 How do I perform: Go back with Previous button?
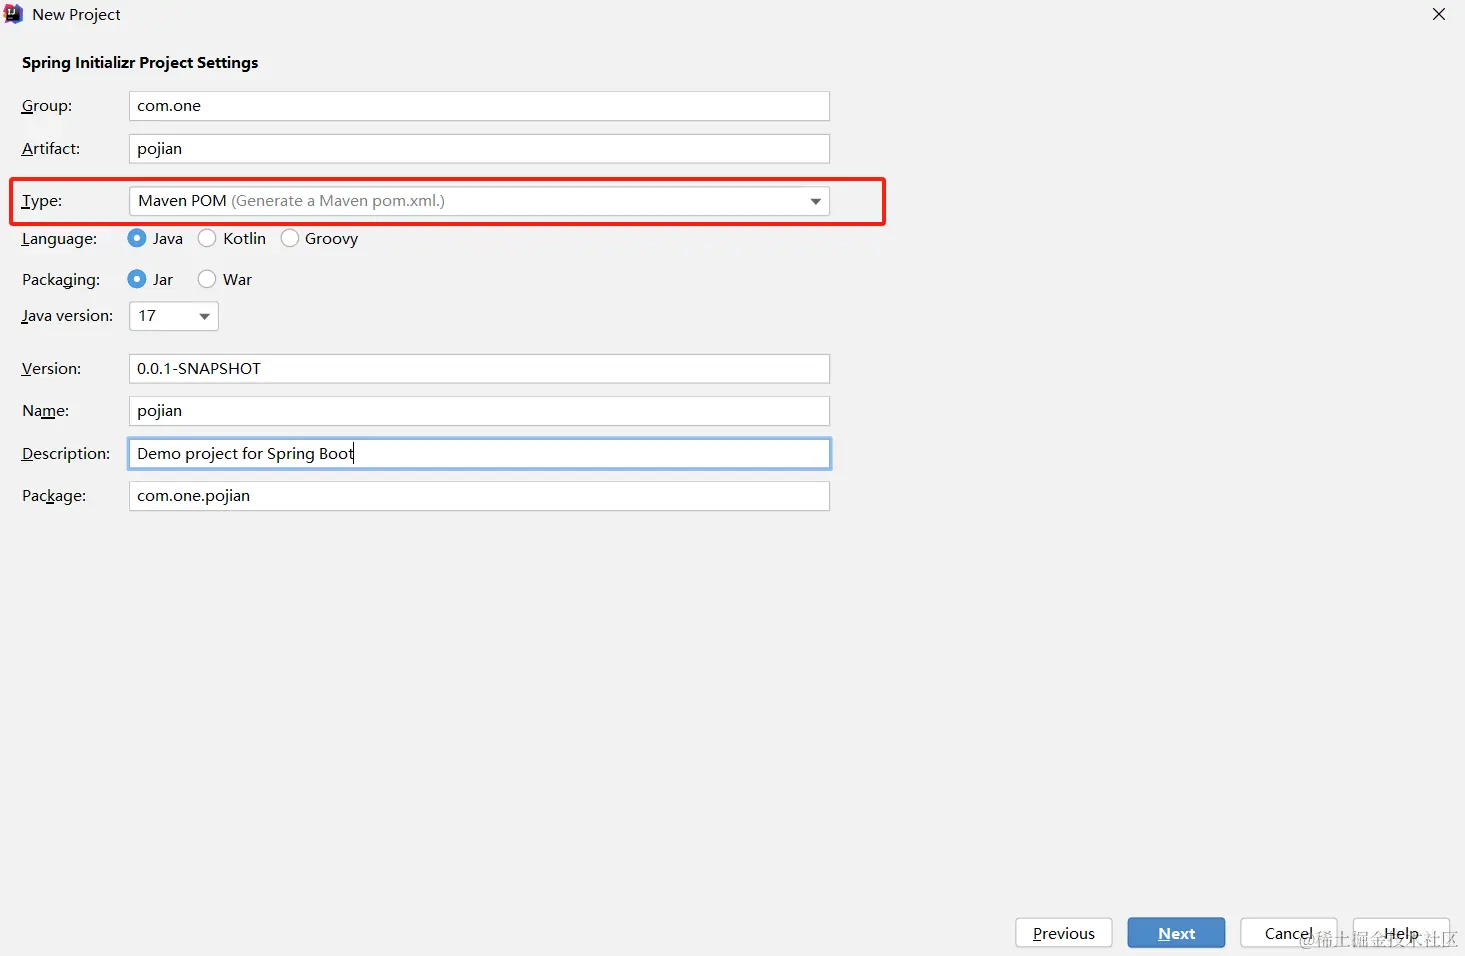(x=1064, y=933)
